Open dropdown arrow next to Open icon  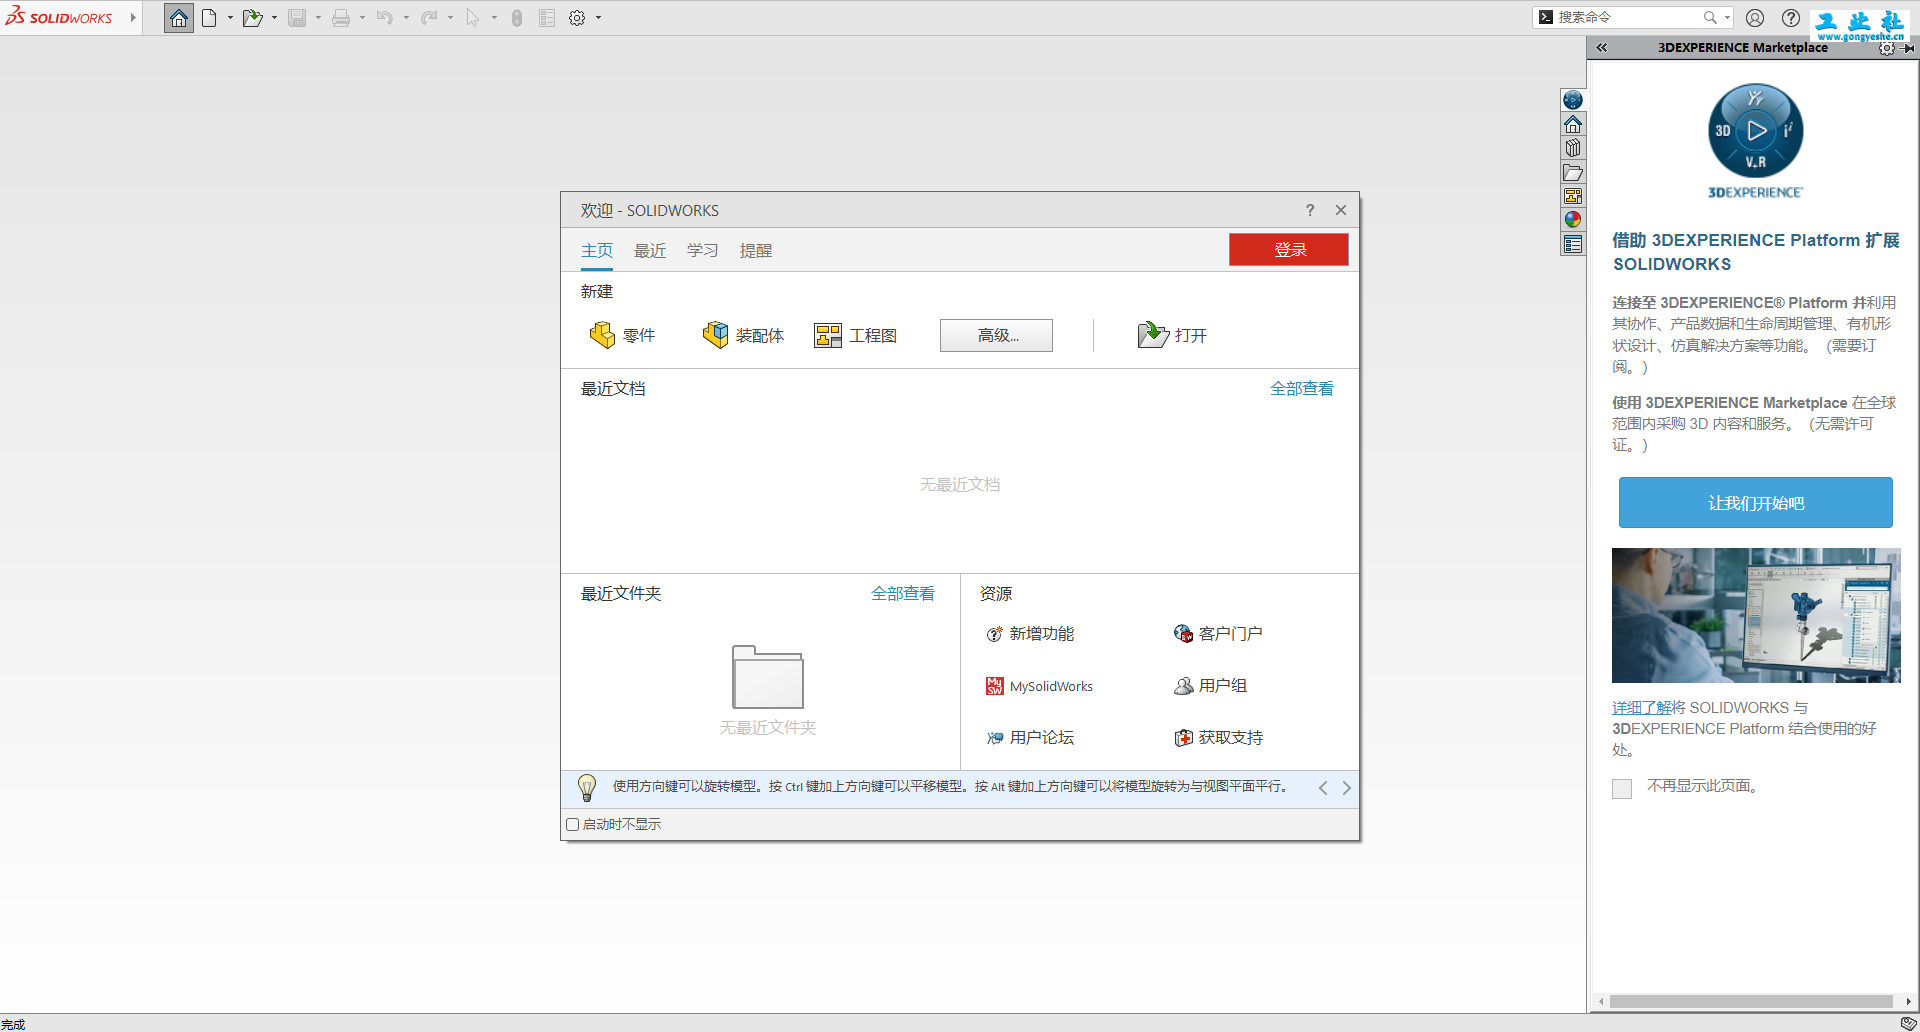[x=274, y=18]
